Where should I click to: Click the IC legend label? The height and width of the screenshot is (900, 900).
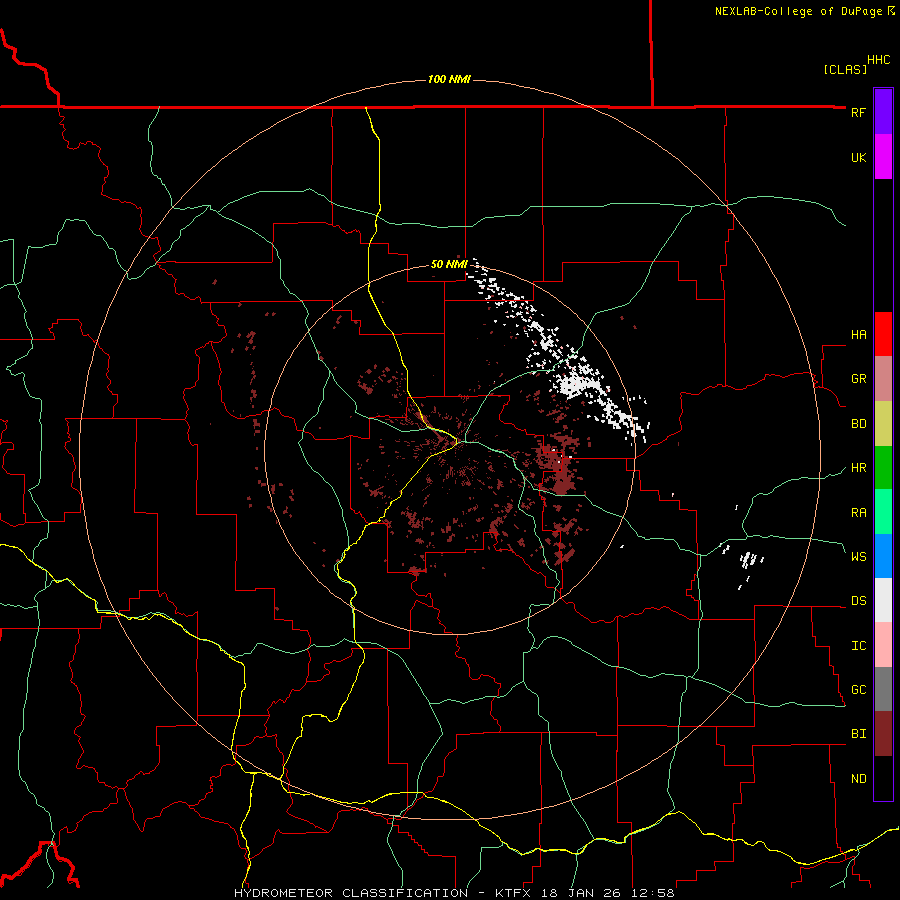tap(858, 646)
